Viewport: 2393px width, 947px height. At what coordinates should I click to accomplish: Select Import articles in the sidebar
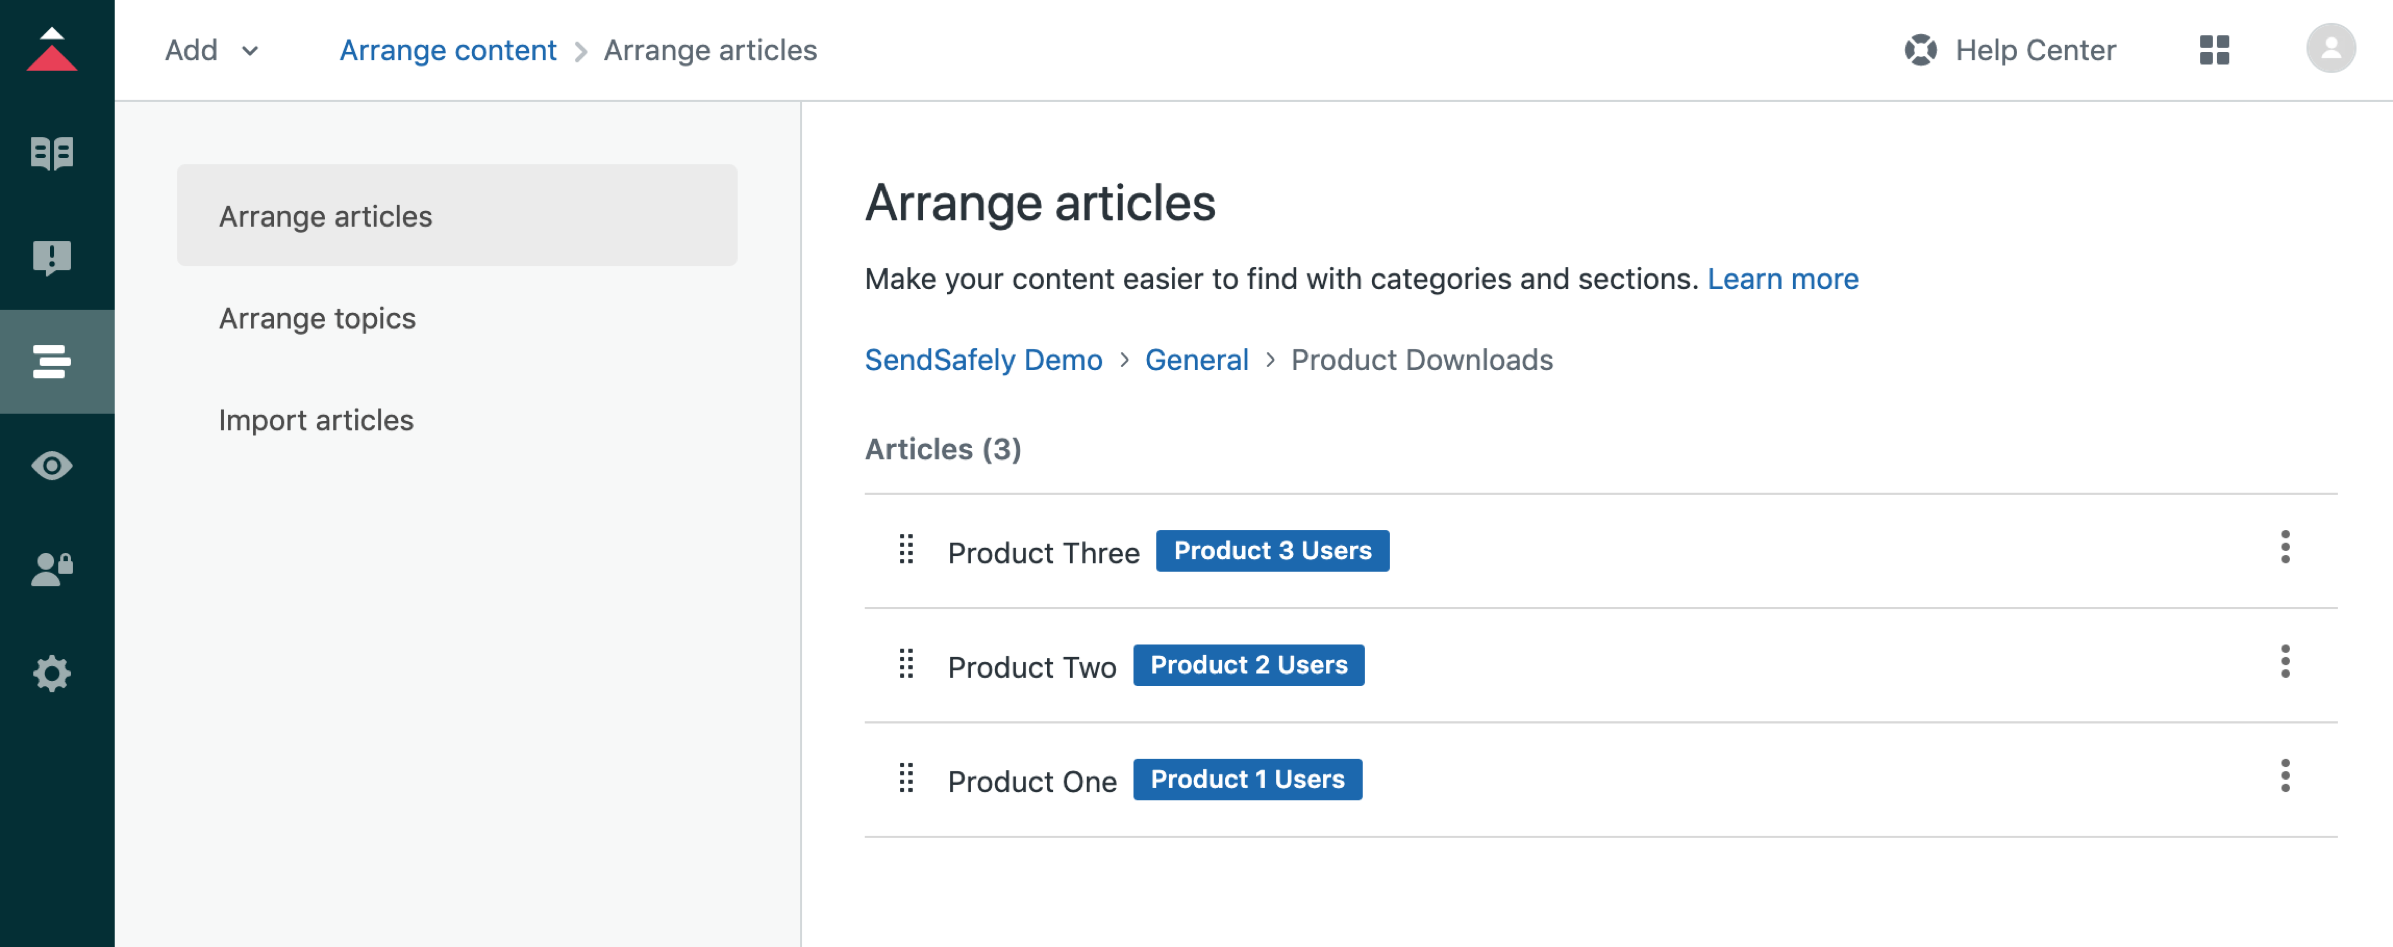point(316,420)
